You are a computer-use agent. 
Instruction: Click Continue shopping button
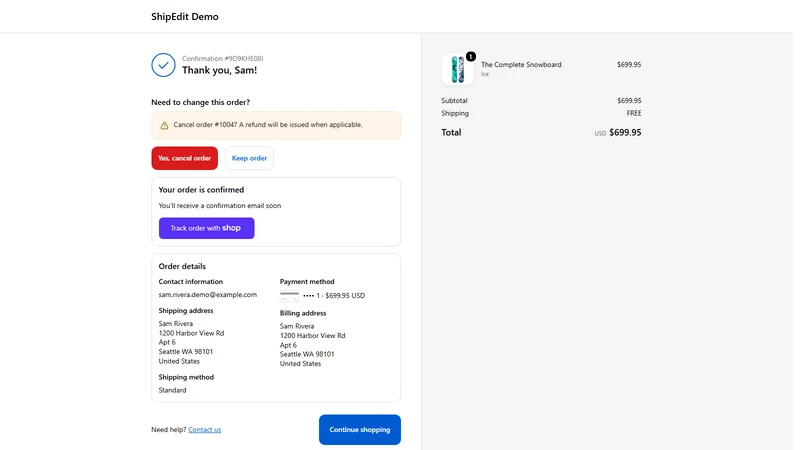(360, 430)
